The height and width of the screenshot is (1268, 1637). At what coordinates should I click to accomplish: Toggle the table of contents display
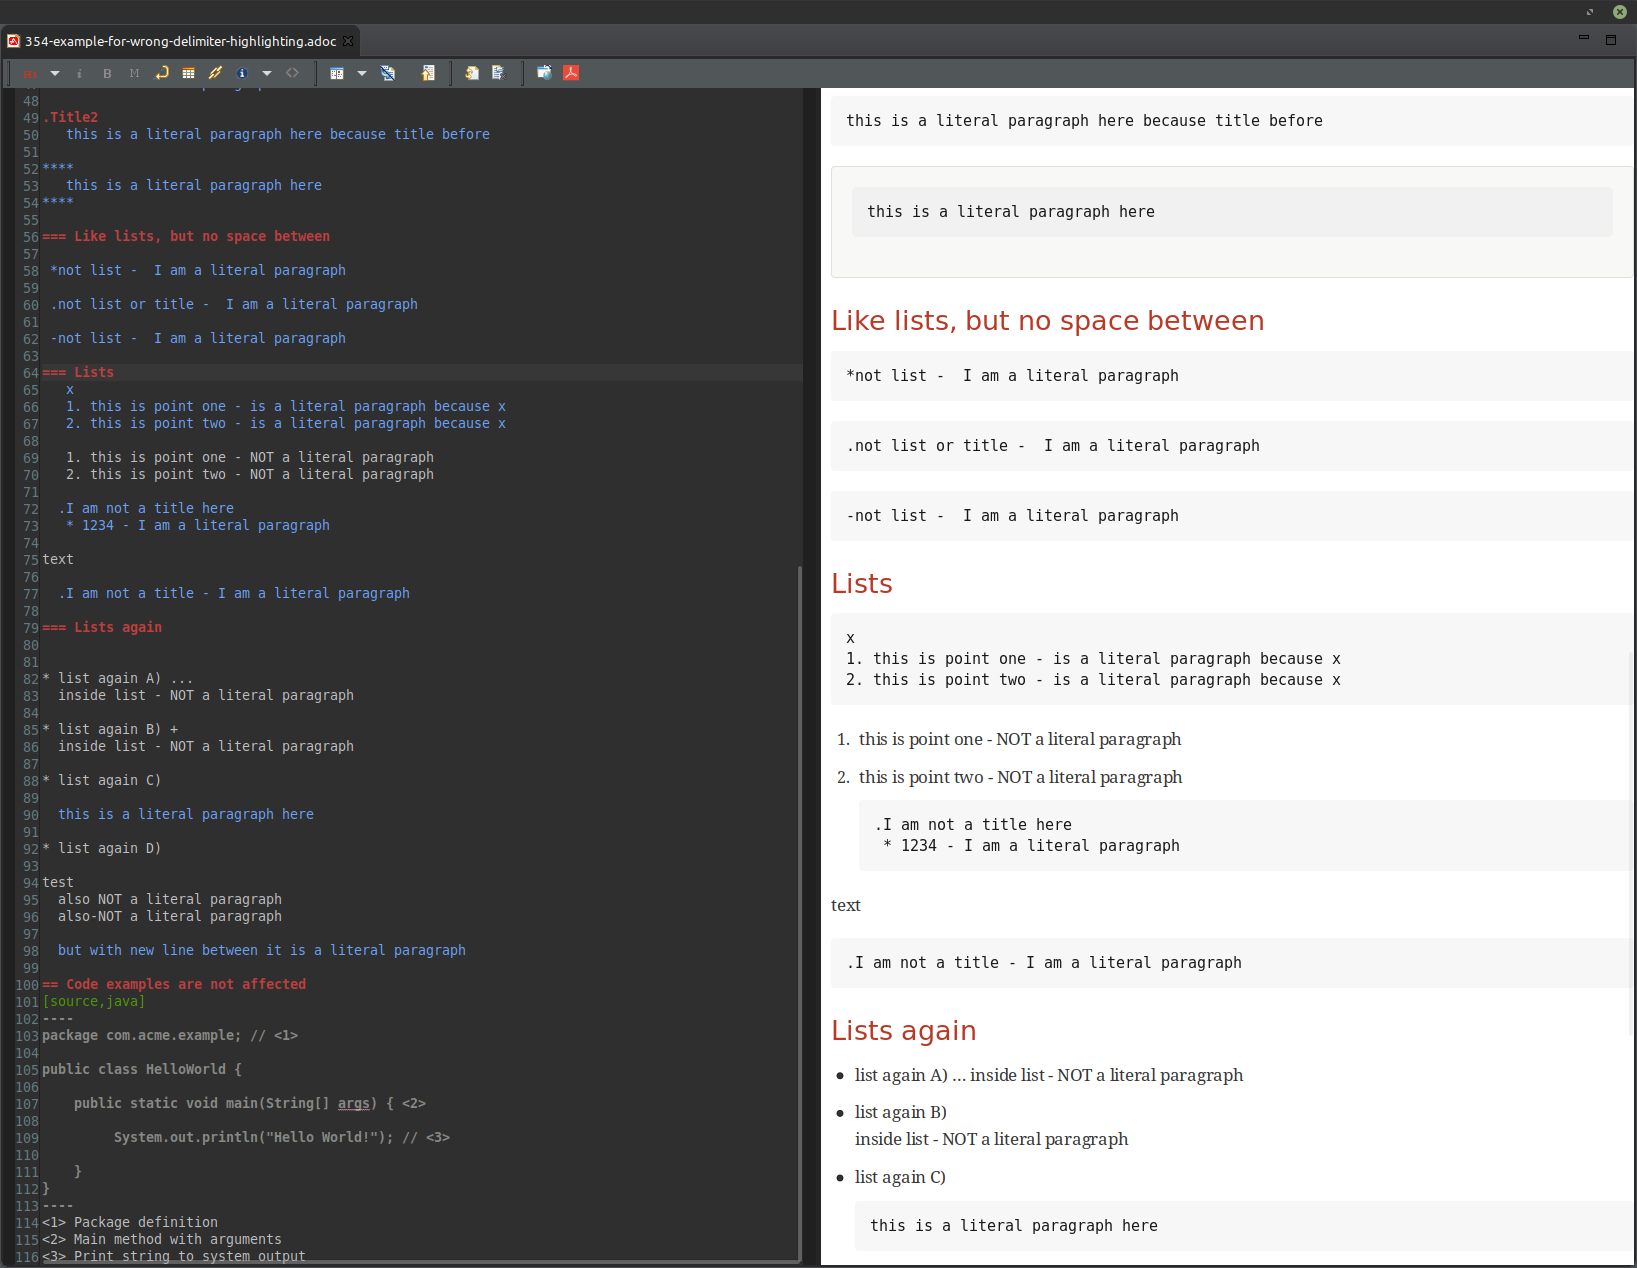pyautogui.click(x=428, y=73)
